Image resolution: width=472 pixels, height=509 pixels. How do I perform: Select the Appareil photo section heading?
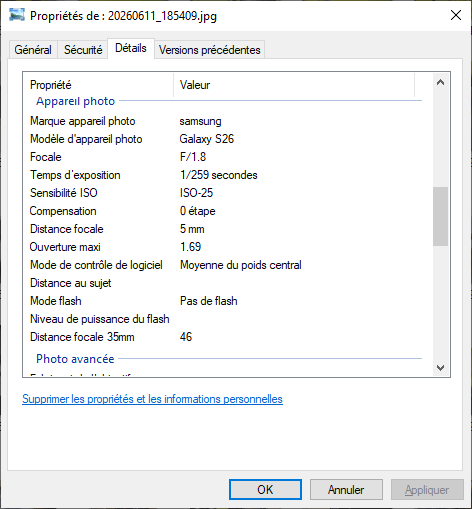(x=75, y=101)
